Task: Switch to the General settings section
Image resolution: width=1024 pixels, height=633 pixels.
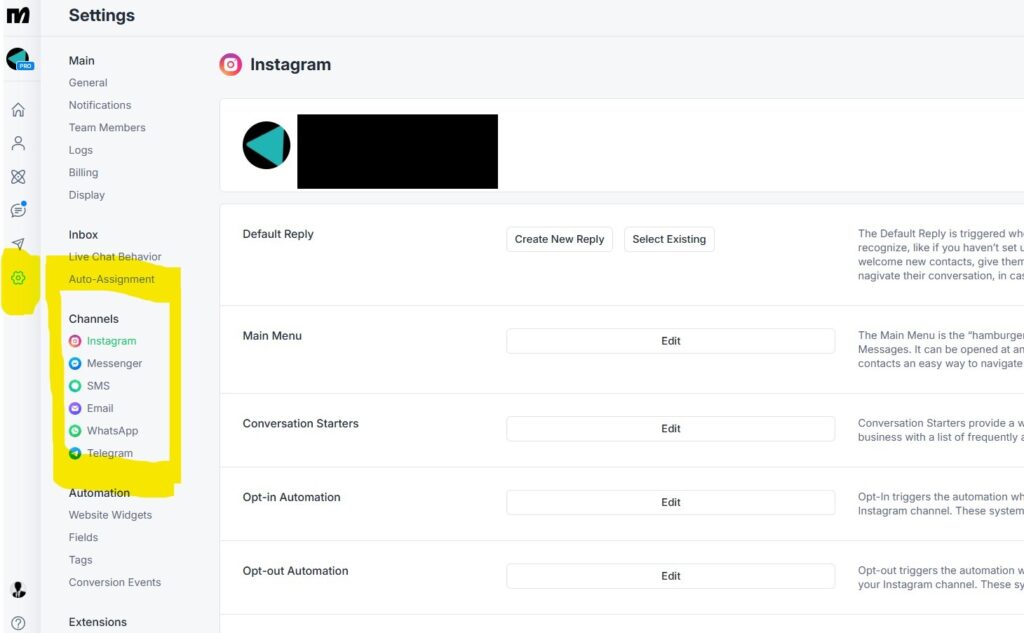Action: (87, 82)
